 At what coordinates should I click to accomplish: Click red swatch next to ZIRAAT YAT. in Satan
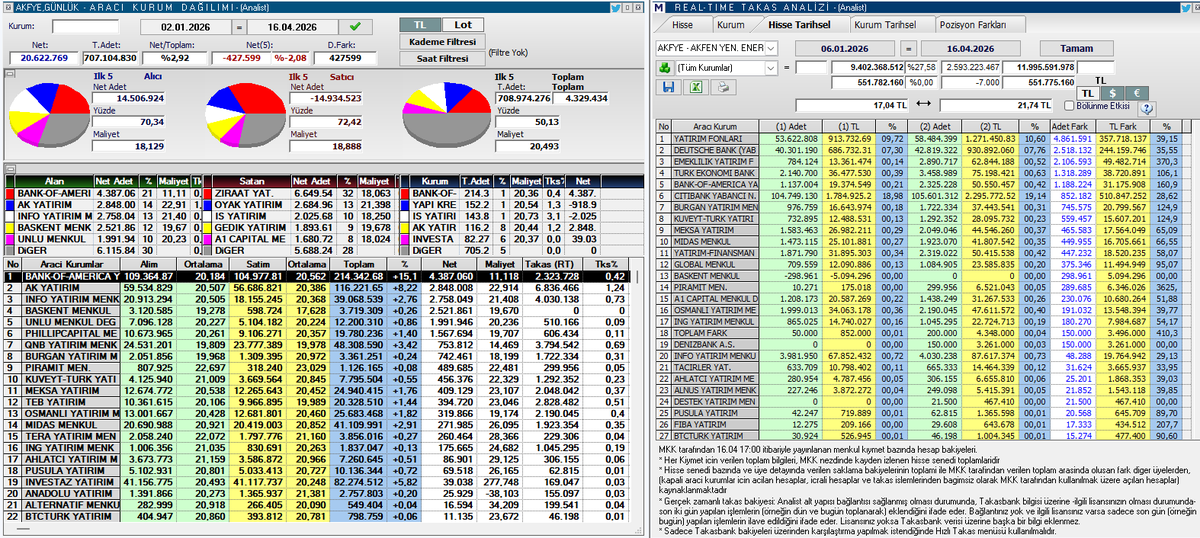pyautogui.click(x=209, y=192)
